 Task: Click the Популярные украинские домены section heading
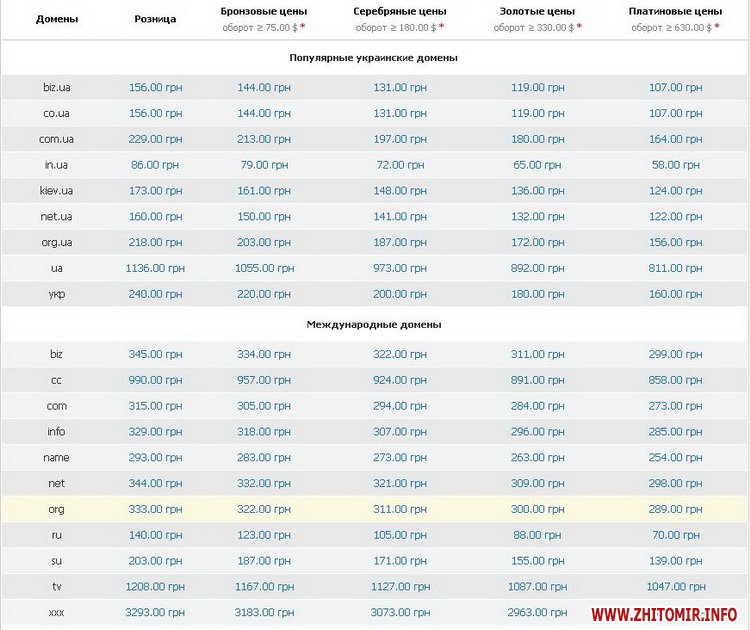[x=373, y=58]
